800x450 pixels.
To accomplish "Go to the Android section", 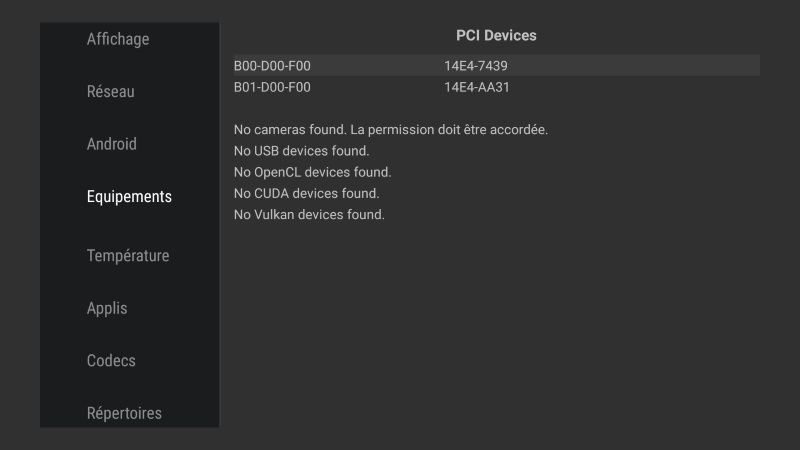I will [x=112, y=144].
